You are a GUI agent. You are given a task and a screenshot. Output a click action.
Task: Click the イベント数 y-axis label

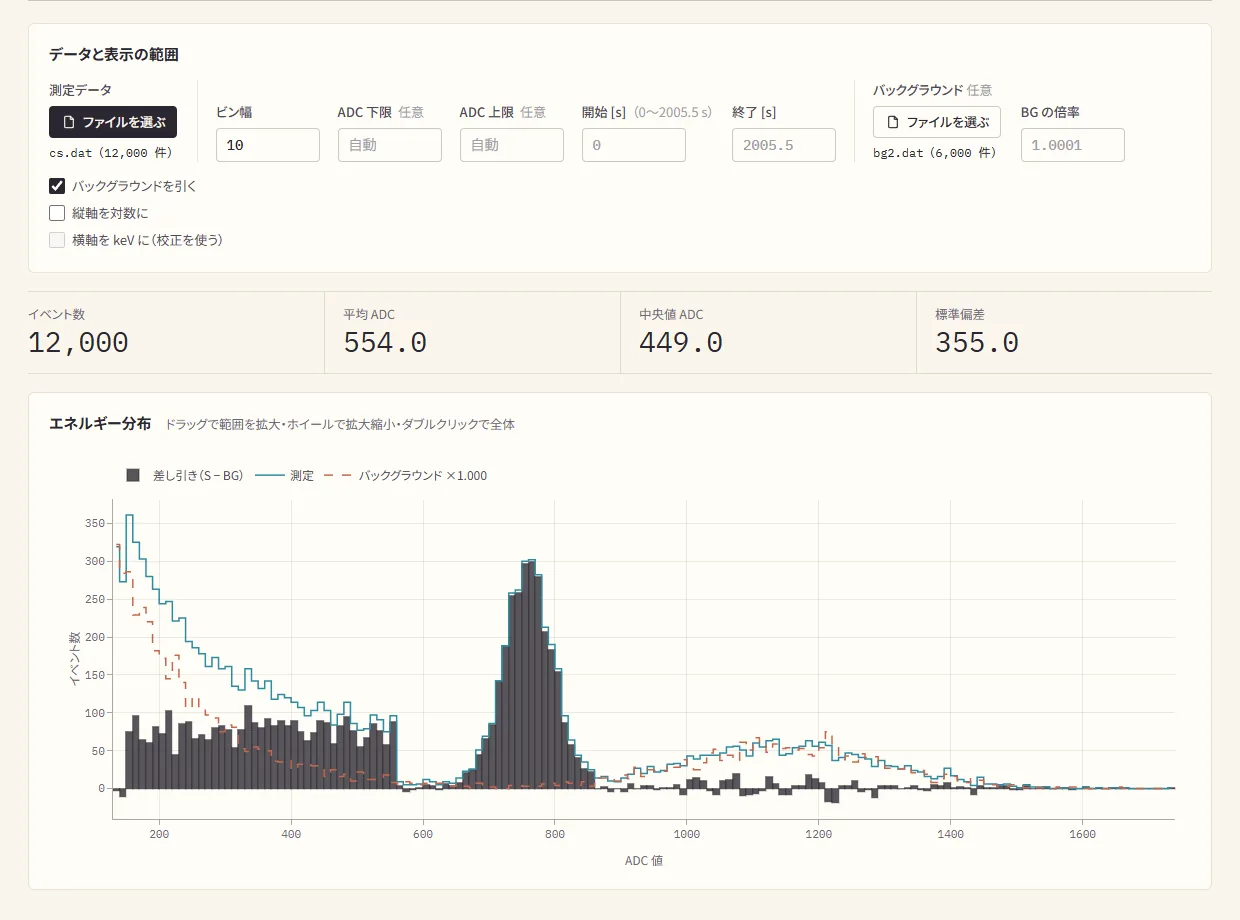tap(75, 658)
